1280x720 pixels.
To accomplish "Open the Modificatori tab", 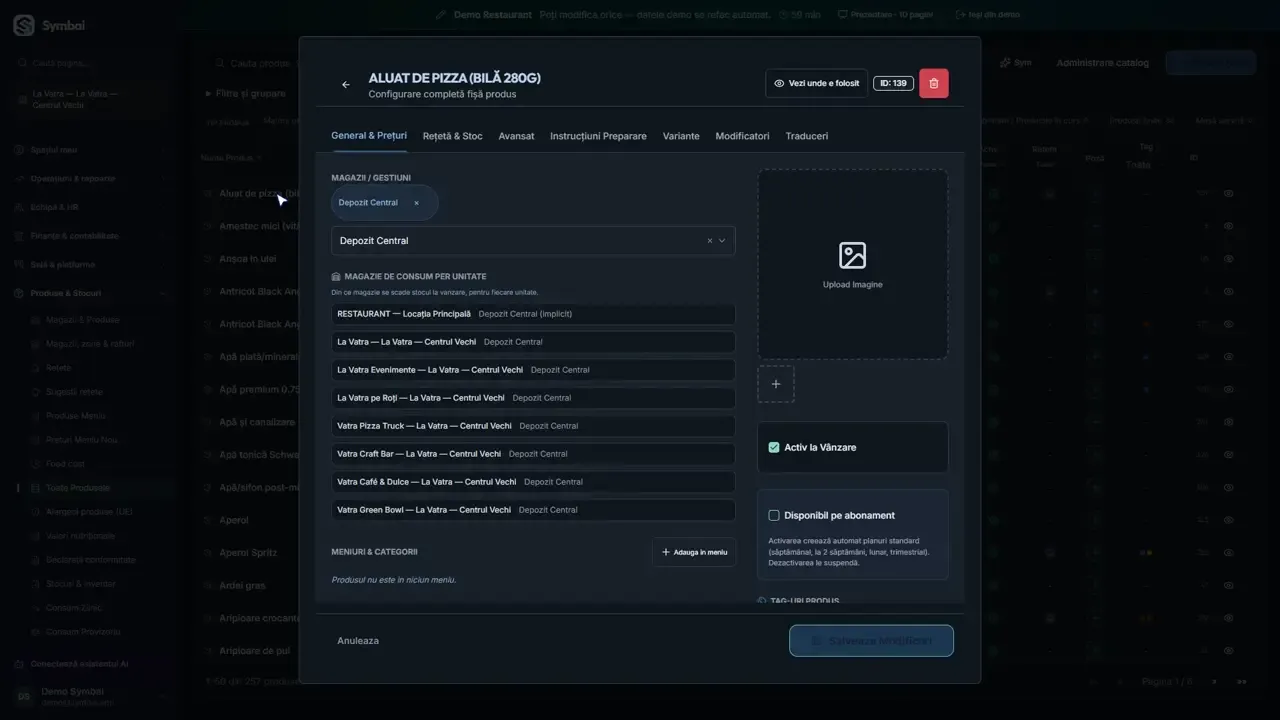I will pyautogui.click(x=743, y=136).
